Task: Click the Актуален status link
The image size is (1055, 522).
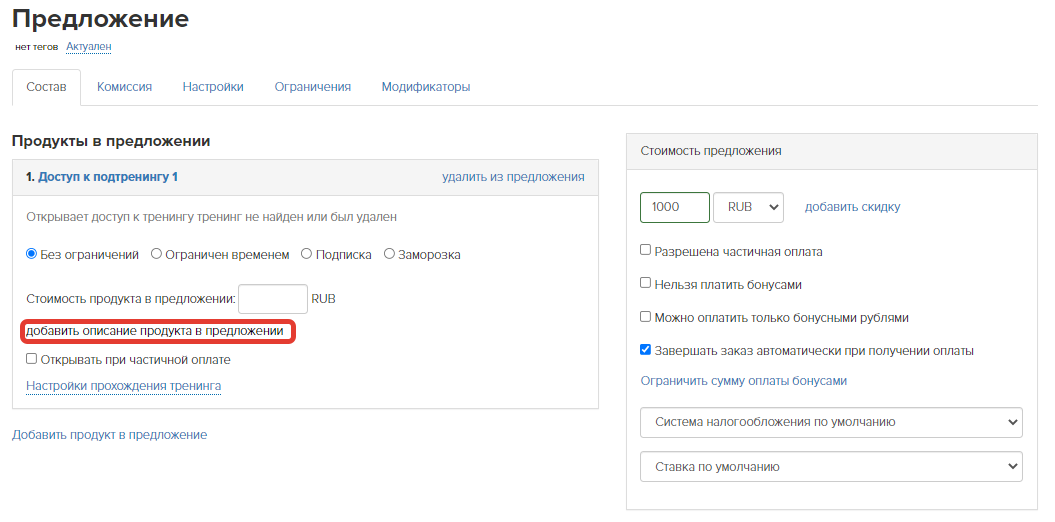Action: 89,46
